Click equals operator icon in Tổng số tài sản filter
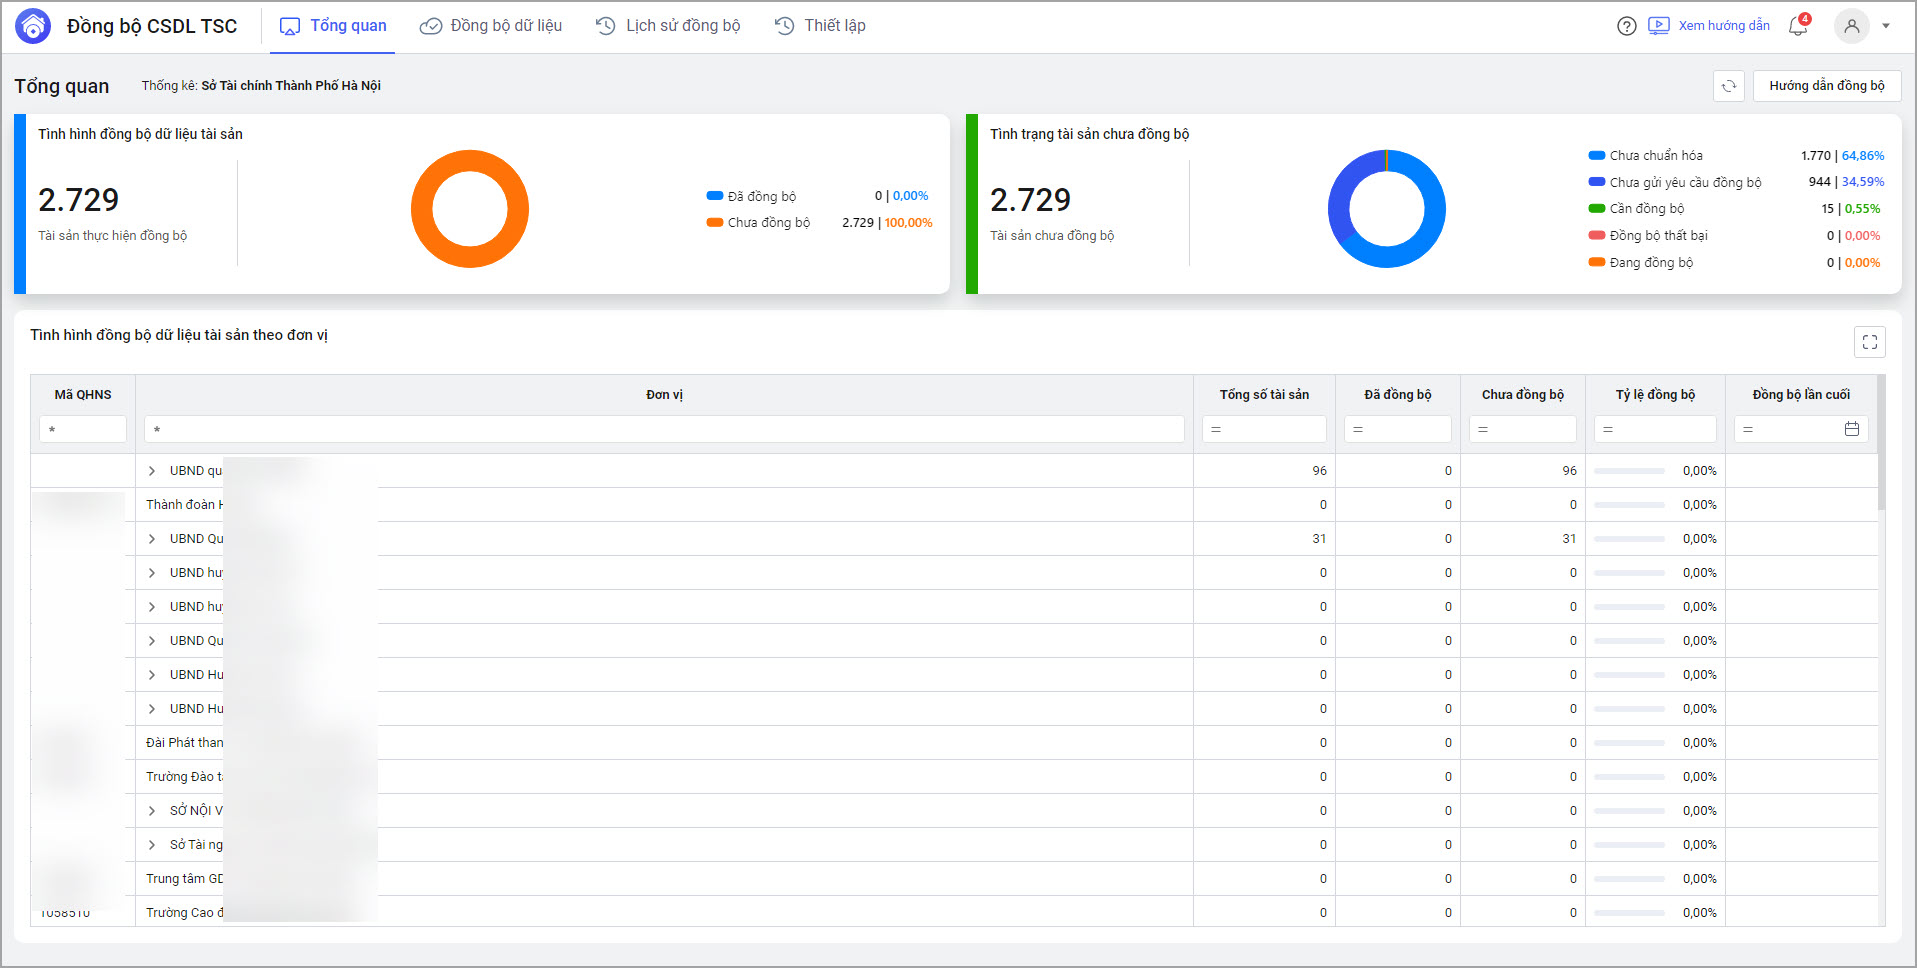This screenshot has width=1917, height=968. pyautogui.click(x=1216, y=429)
